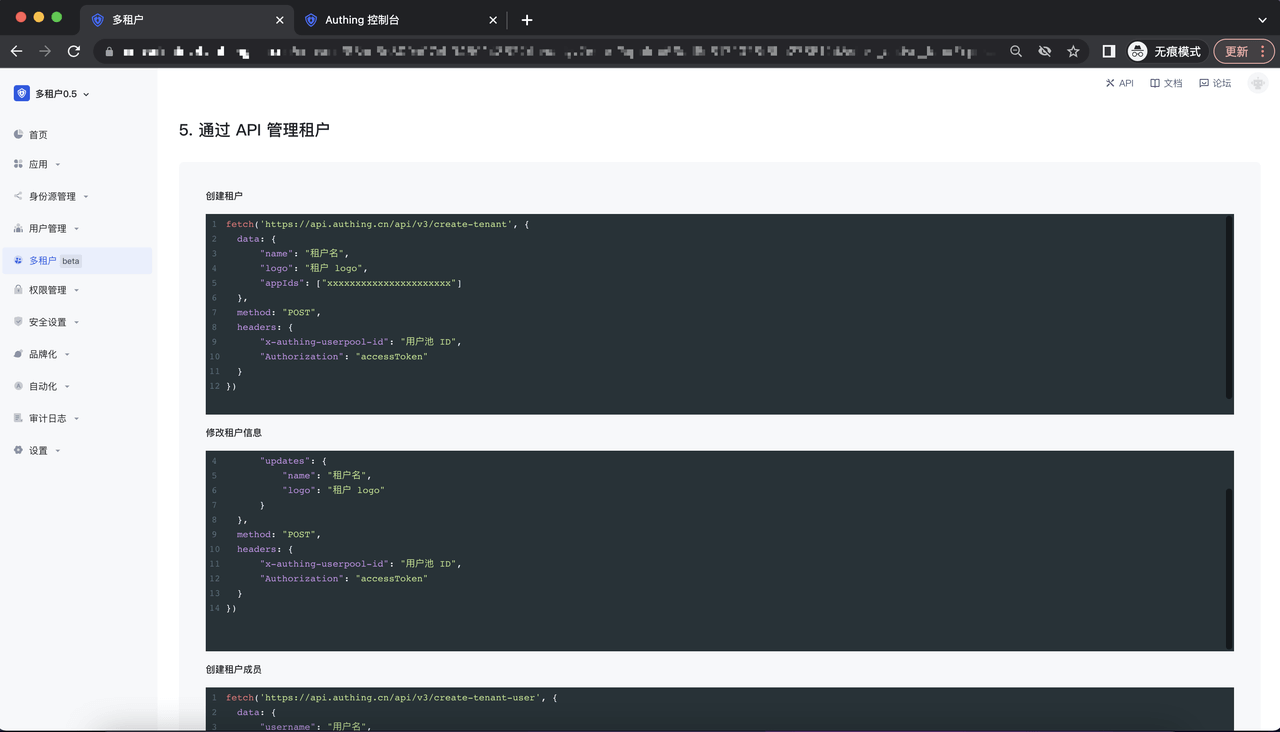Click the 身份源管理 share icon
This screenshot has width=1280, height=732.
click(x=18, y=196)
